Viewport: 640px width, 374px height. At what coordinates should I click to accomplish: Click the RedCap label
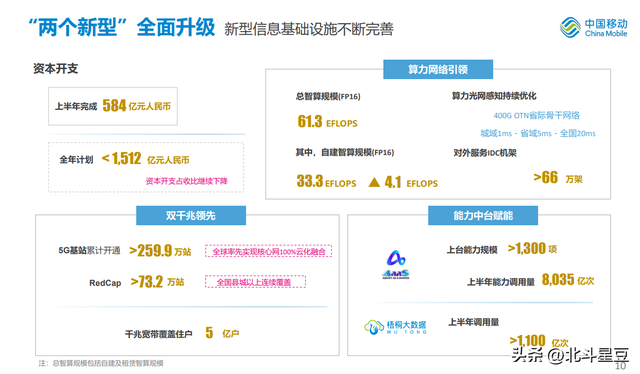click(105, 283)
